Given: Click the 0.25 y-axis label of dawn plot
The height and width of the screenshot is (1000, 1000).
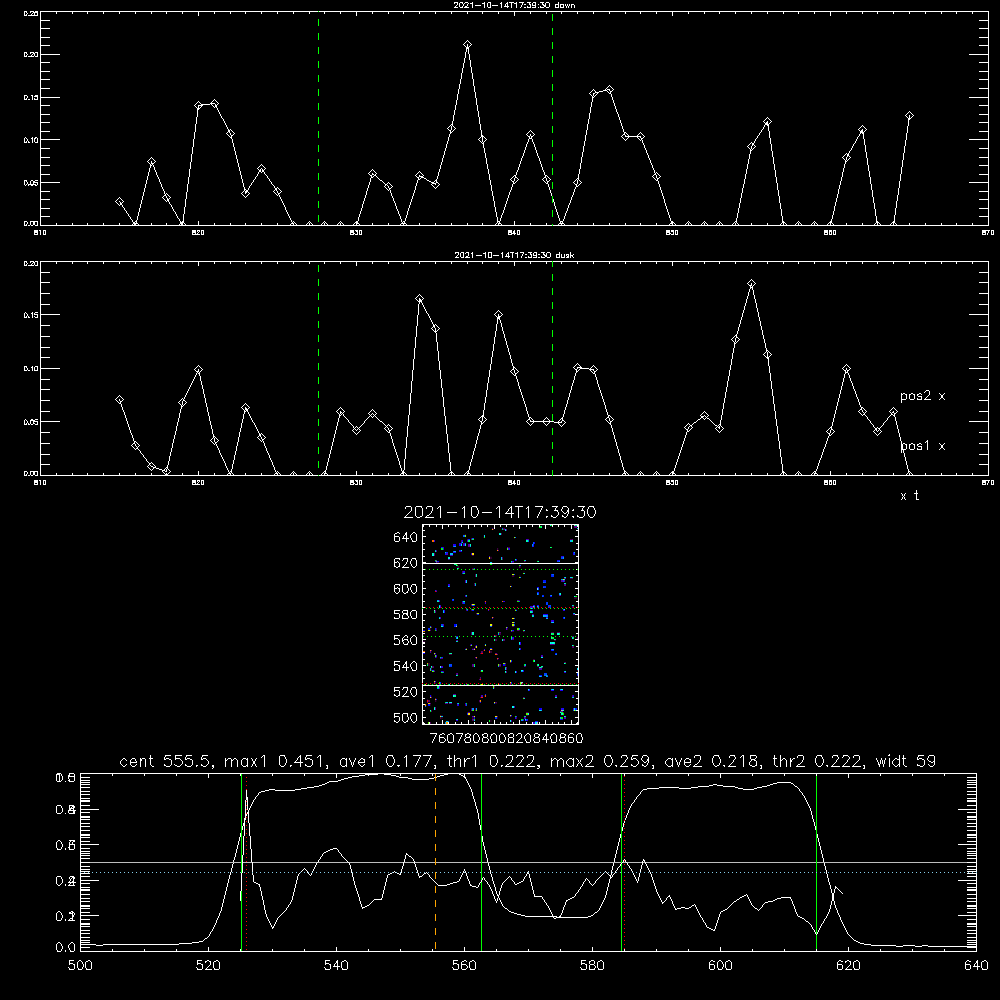Looking at the screenshot, I should point(31,13).
